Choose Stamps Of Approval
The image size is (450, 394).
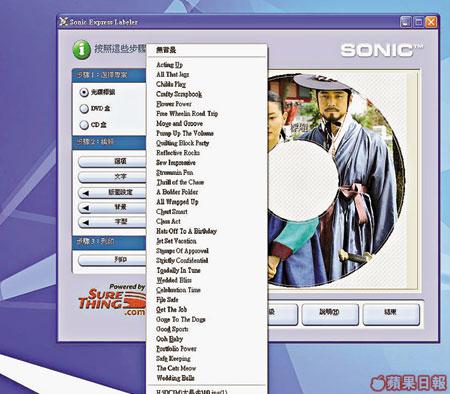pos(207,251)
